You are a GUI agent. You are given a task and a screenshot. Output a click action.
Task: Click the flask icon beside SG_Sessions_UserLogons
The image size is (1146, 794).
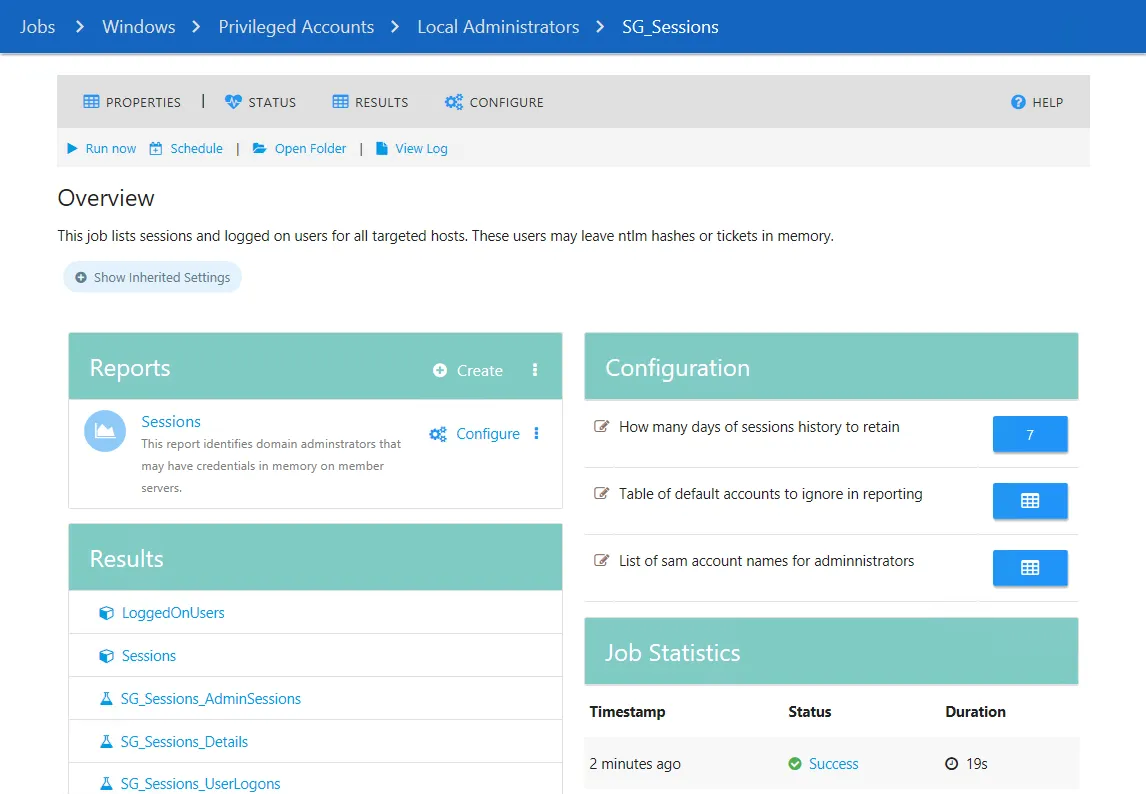pos(106,784)
